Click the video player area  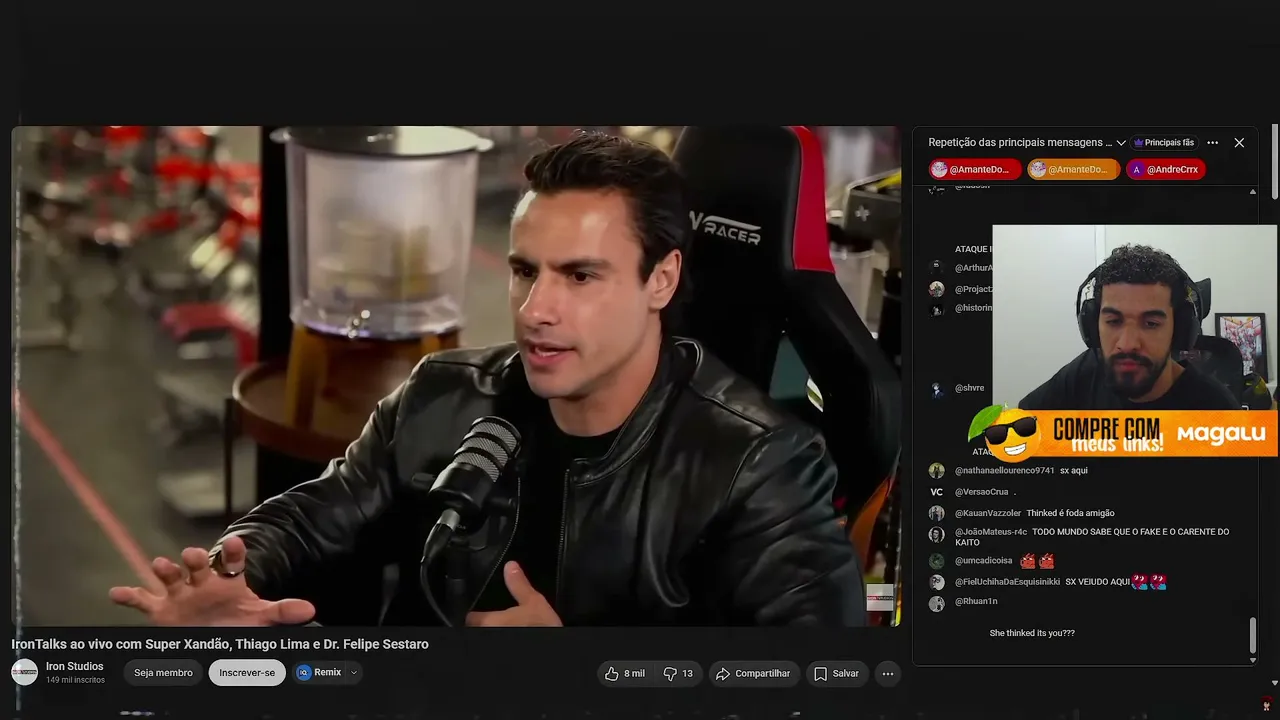coord(456,376)
